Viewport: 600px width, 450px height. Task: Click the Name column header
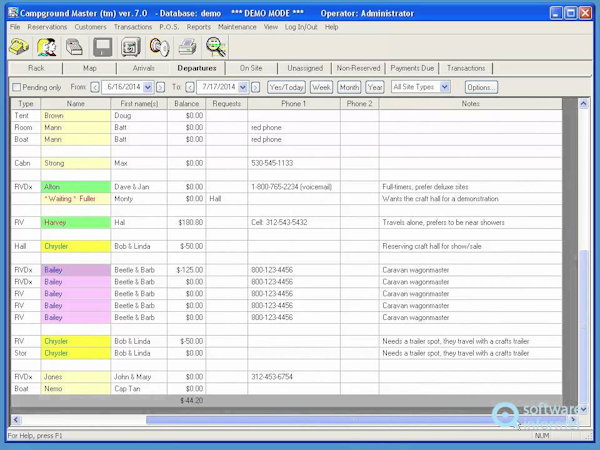(x=76, y=104)
